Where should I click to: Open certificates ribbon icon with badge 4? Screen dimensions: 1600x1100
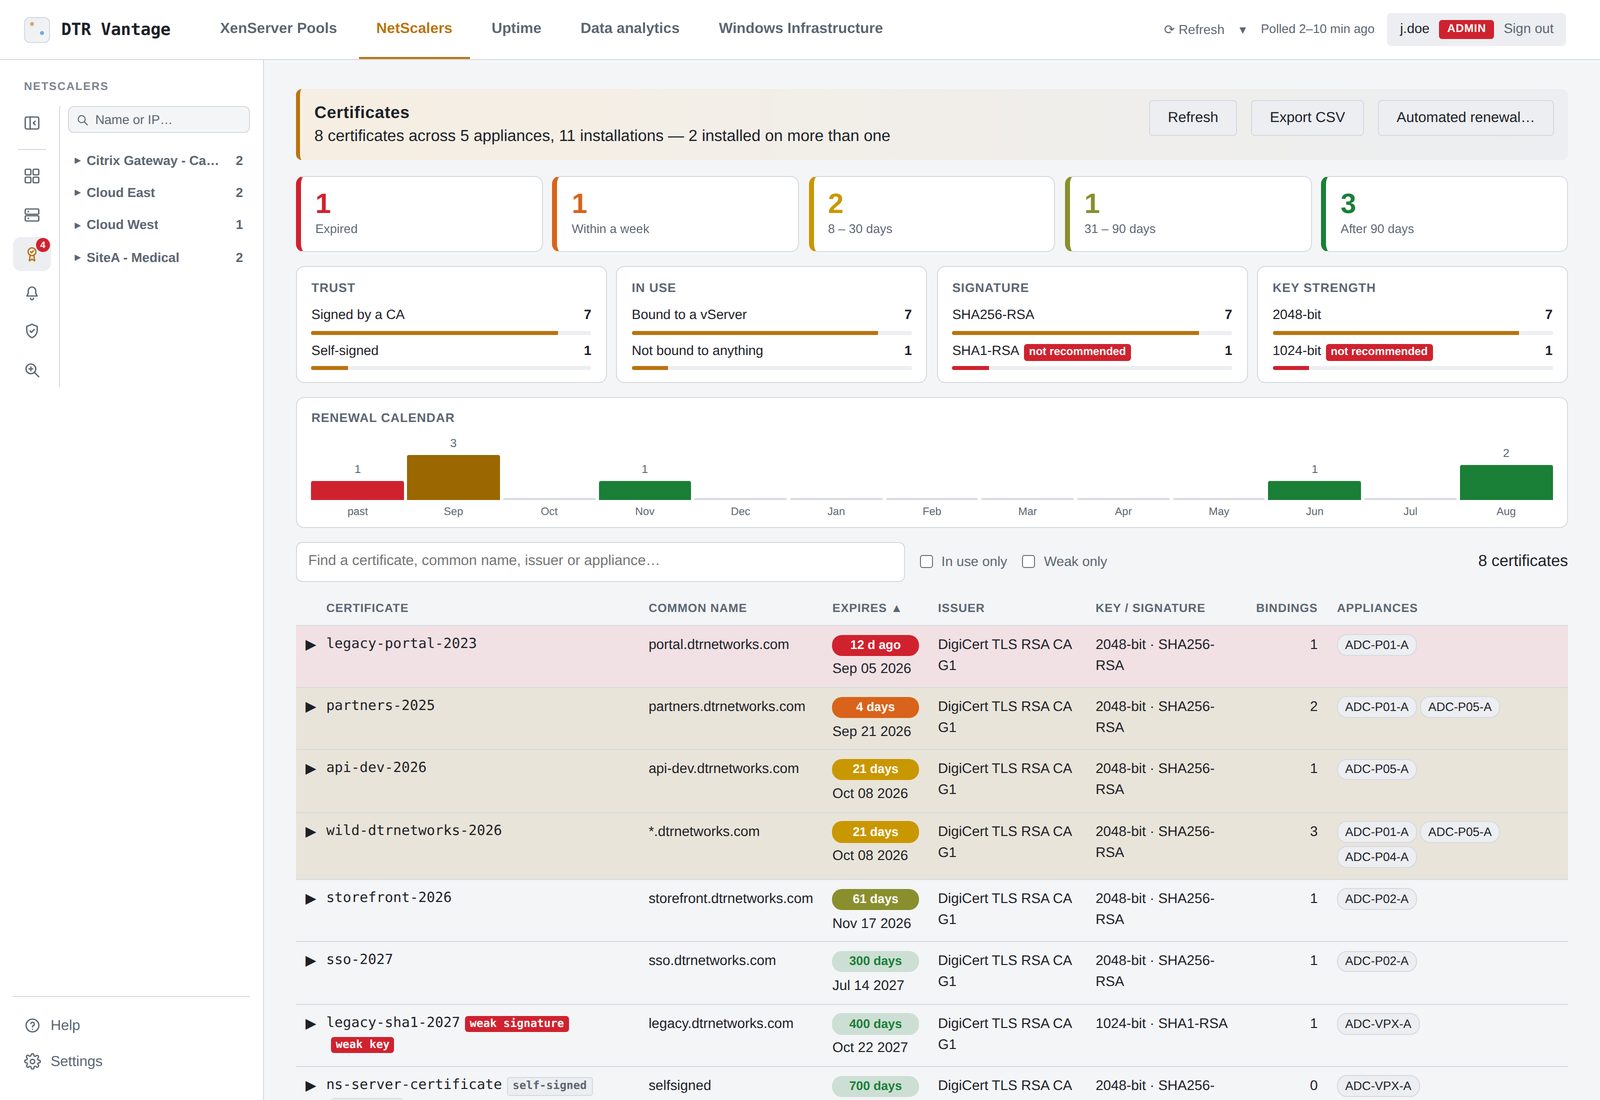coord(32,254)
